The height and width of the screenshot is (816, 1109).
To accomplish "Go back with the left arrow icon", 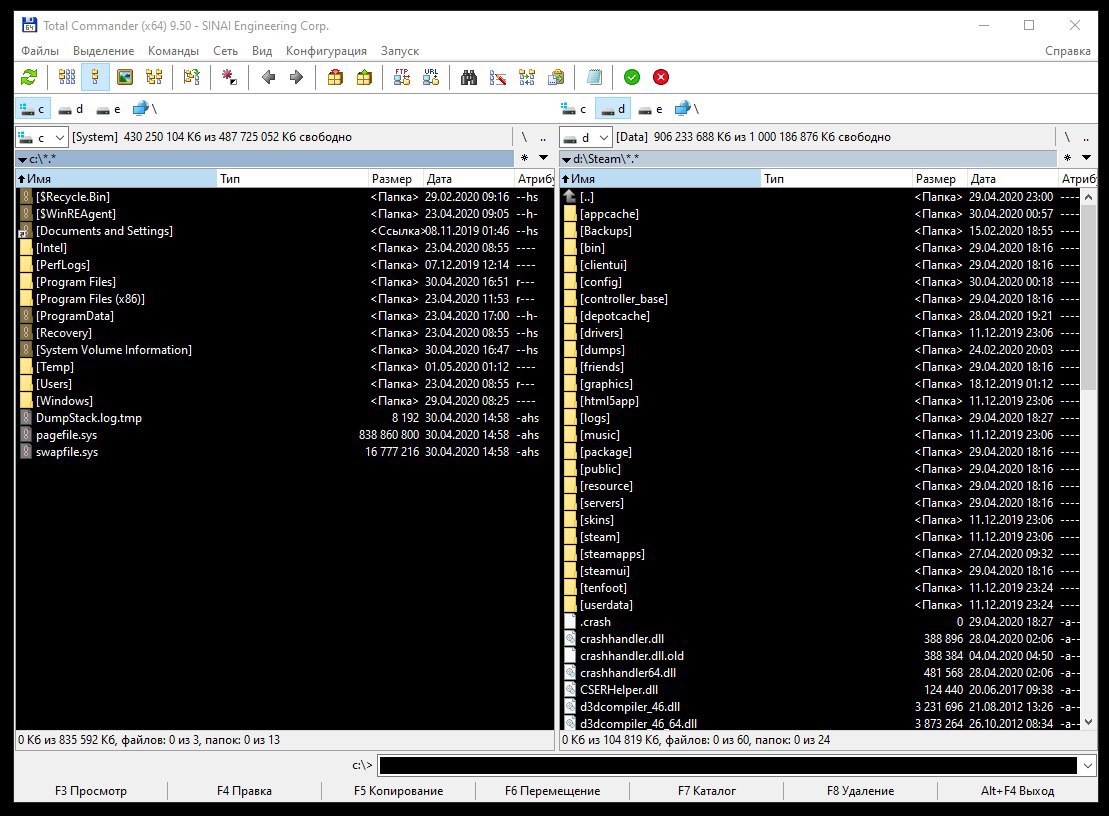I will tap(268, 77).
